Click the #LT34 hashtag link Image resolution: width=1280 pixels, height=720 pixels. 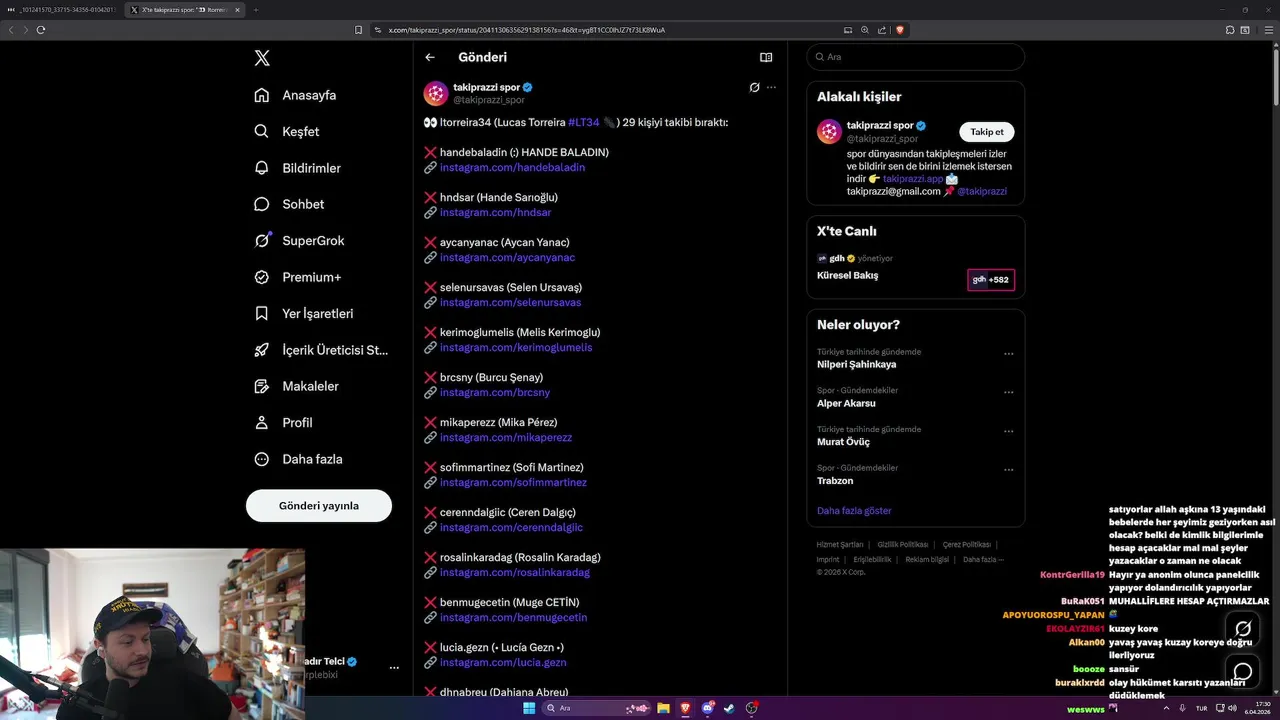point(583,122)
